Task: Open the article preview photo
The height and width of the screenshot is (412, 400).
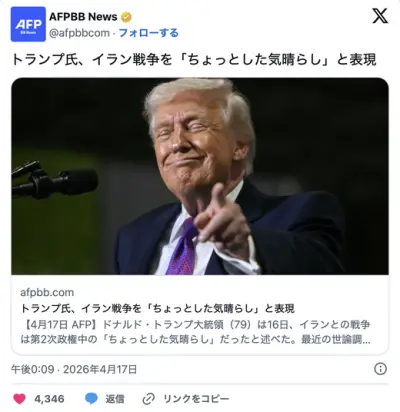Action: (200, 176)
